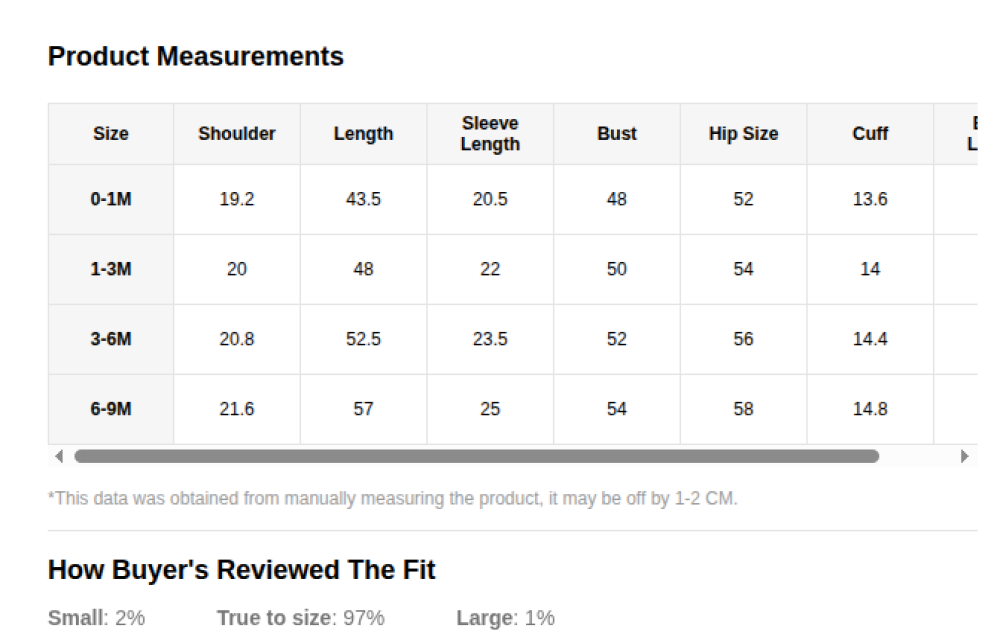This screenshot has width=1000, height=640.
Task: Click the True to size 97% rating
Action: (300, 618)
